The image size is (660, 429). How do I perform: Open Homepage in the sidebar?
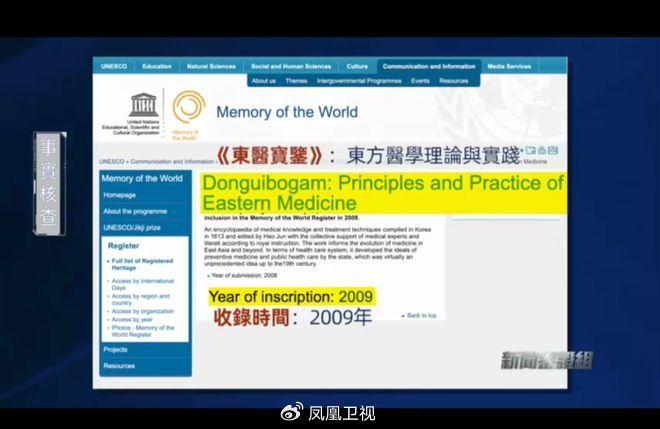[120, 195]
